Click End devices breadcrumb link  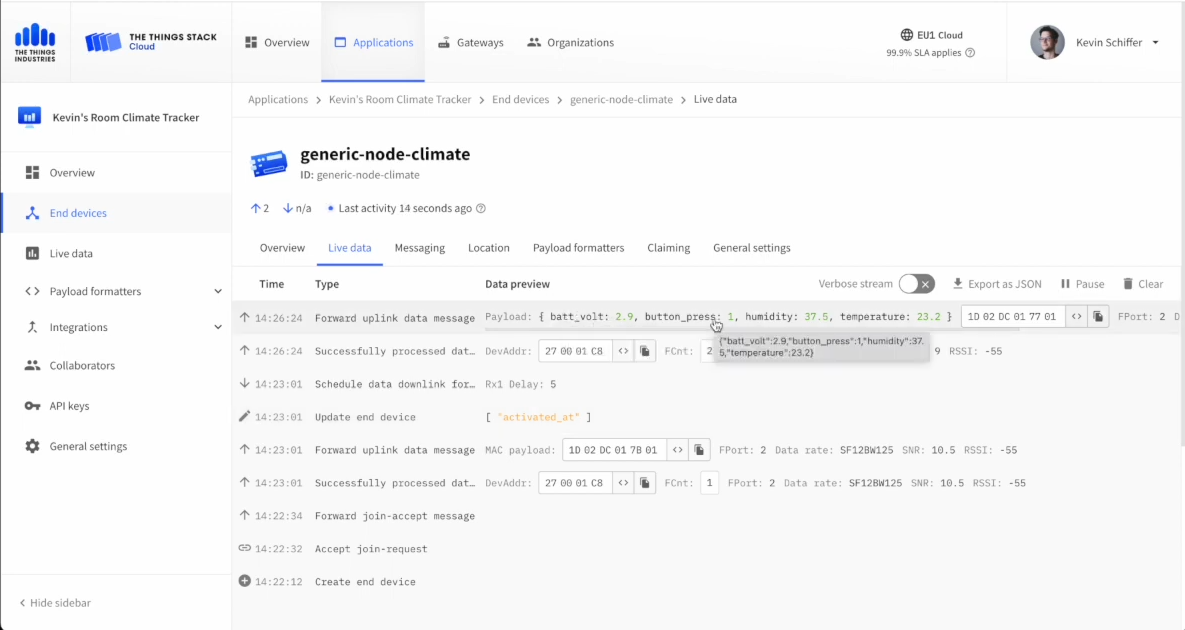pos(518,100)
